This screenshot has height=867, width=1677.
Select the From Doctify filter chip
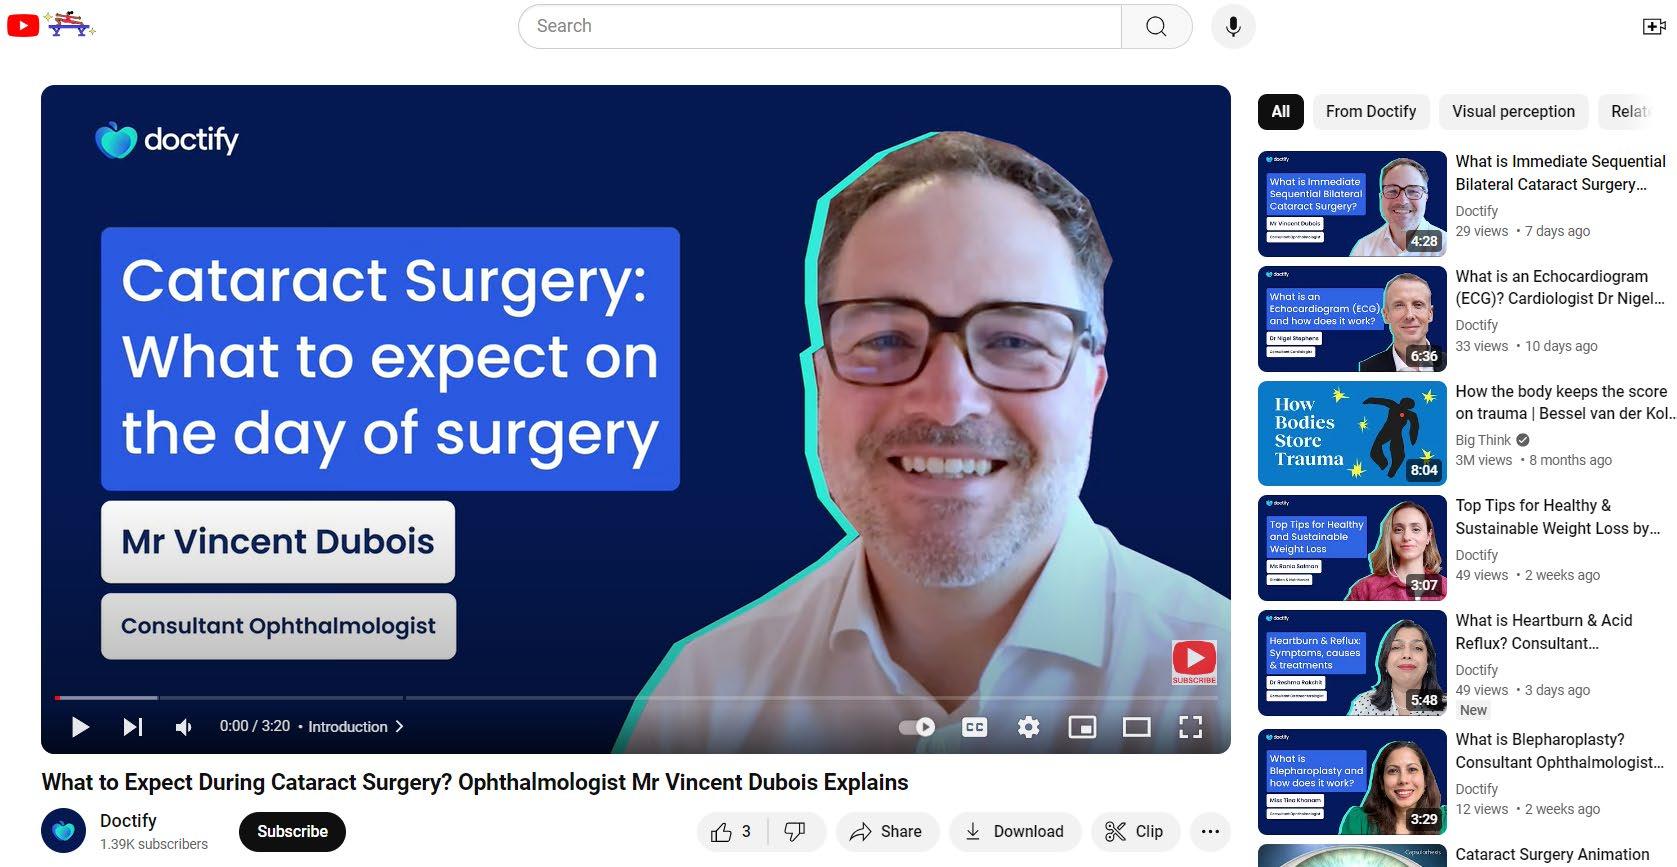coord(1371,112)
